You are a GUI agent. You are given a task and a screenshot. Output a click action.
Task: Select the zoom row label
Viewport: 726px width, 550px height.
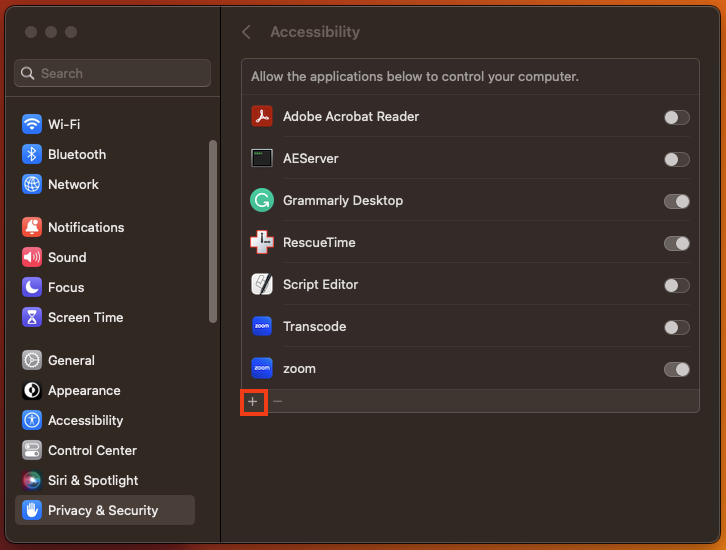pyautogui.click(x=299, y=369)
